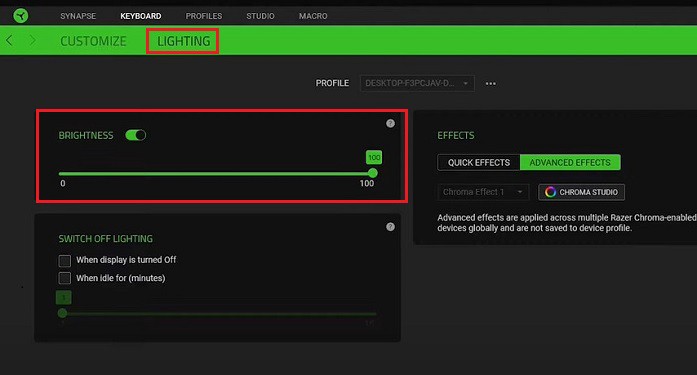The height and width of the screenshot is (375, 697).
Task: Go forward with the right arrow
Action: pos(32,40)
